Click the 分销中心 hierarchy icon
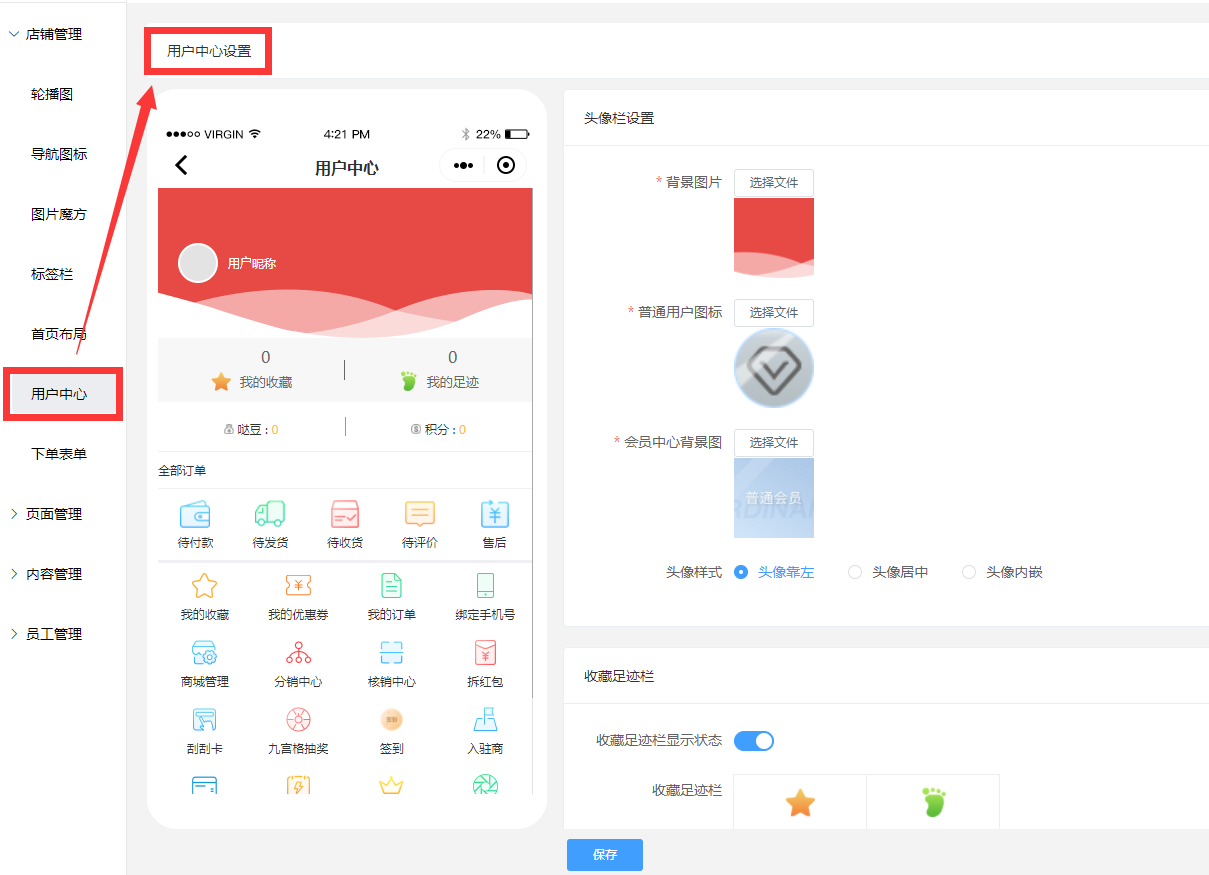The width and height of the screenshot is (1209, 875). tap(298, 653)
